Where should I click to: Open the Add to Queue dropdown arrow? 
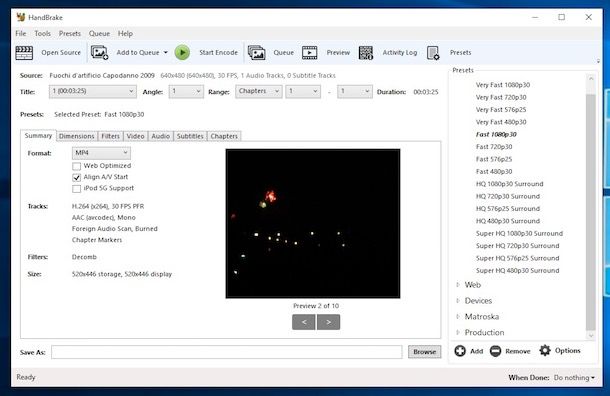(x=165, y=53)
